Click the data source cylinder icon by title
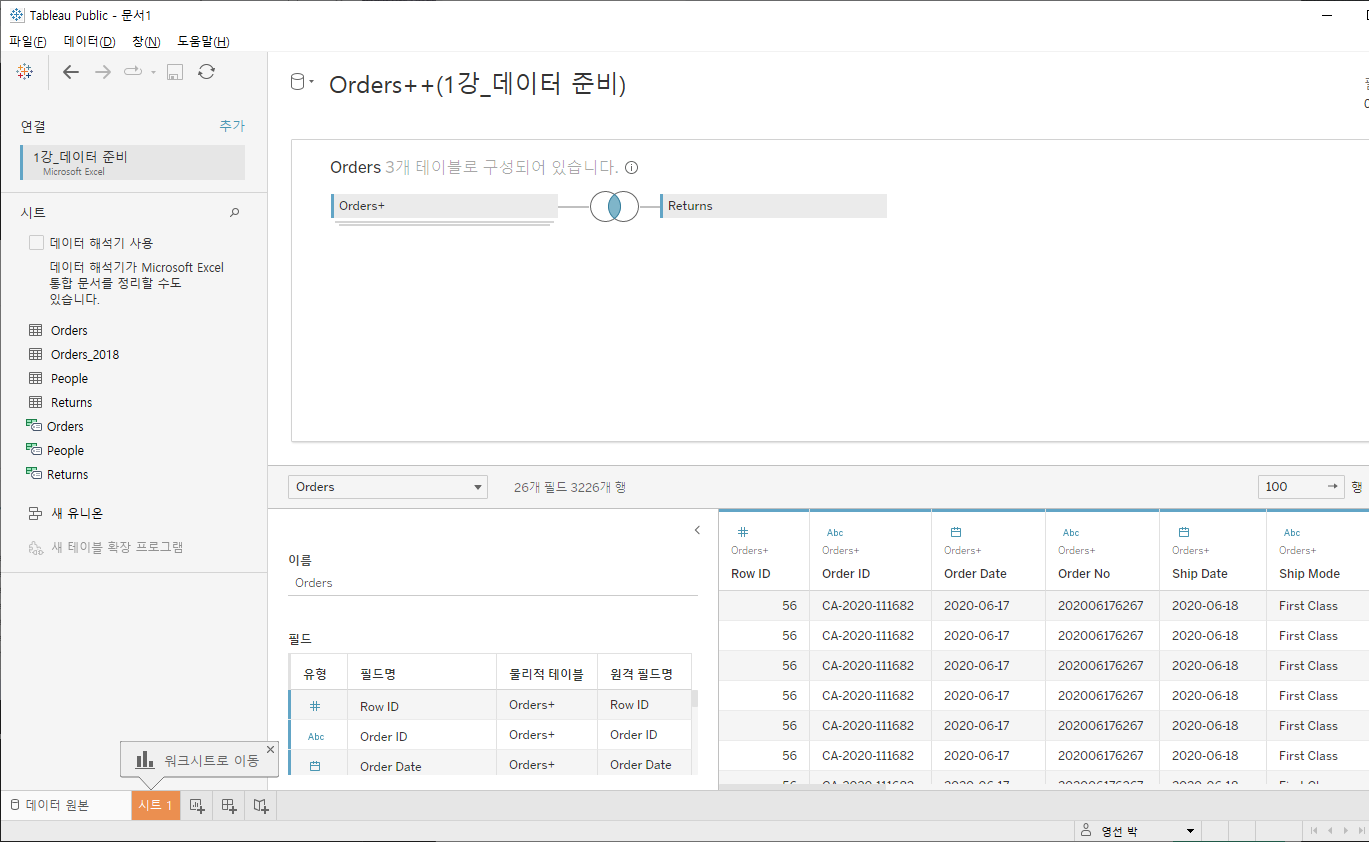This screenshot has width=1369, height=842. (297, 83)
